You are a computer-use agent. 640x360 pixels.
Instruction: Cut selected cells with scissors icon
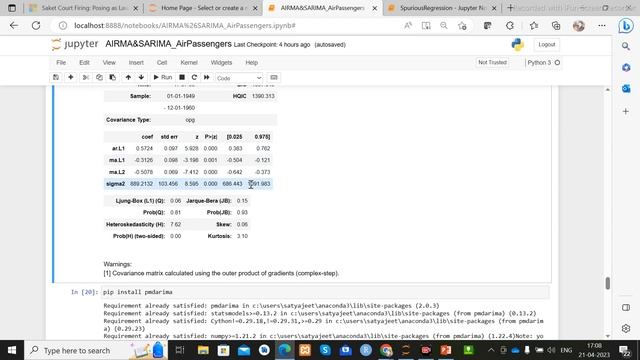[x=86, y=78]
